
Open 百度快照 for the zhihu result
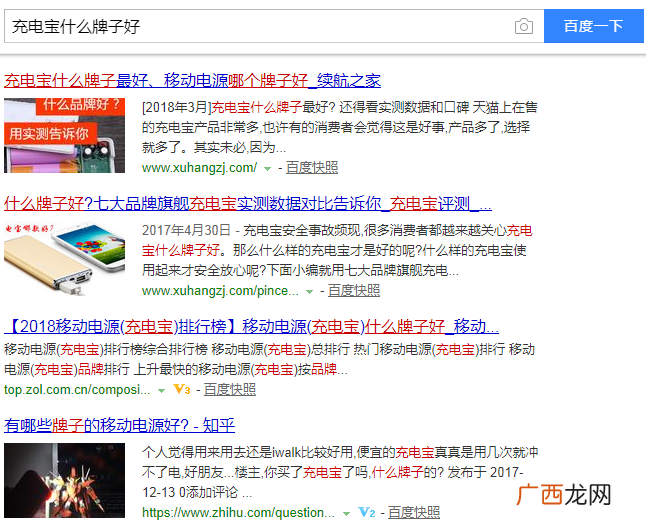point(414,513)
